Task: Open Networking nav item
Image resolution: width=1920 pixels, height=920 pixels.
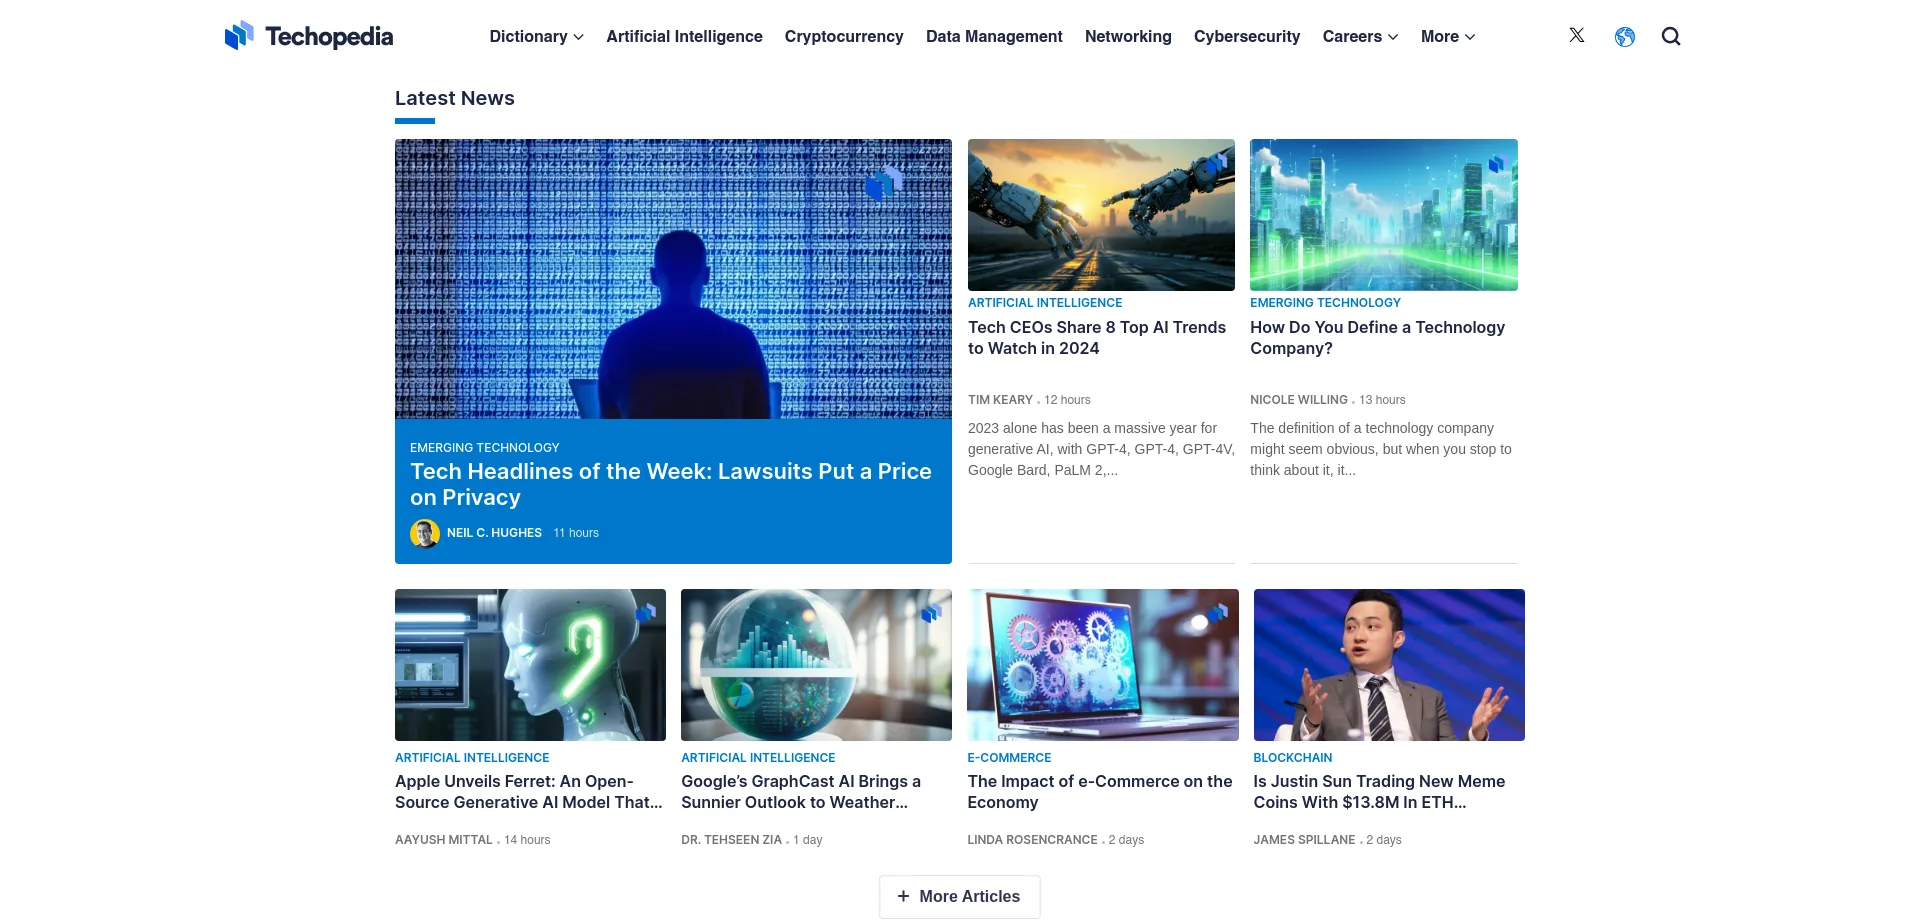Action: [x=1128, y=36]
